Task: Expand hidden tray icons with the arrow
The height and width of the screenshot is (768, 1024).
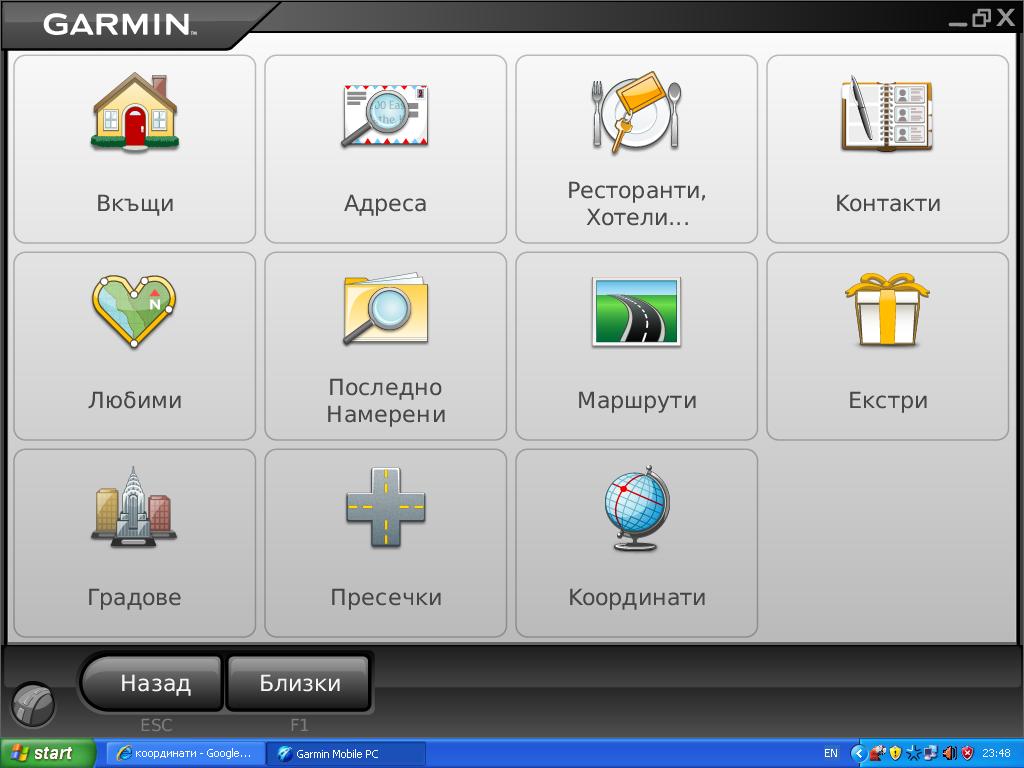Action: pyautogui.click(x=859, y=754)
